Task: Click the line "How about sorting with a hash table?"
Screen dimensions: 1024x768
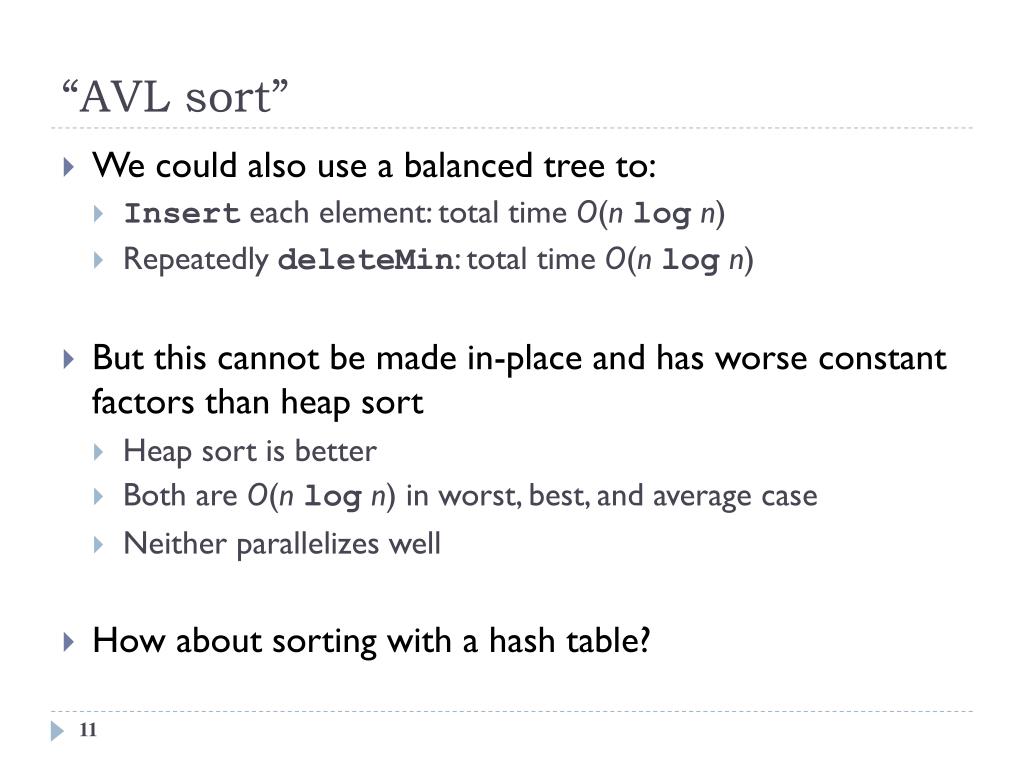Action: click(372, 640)
